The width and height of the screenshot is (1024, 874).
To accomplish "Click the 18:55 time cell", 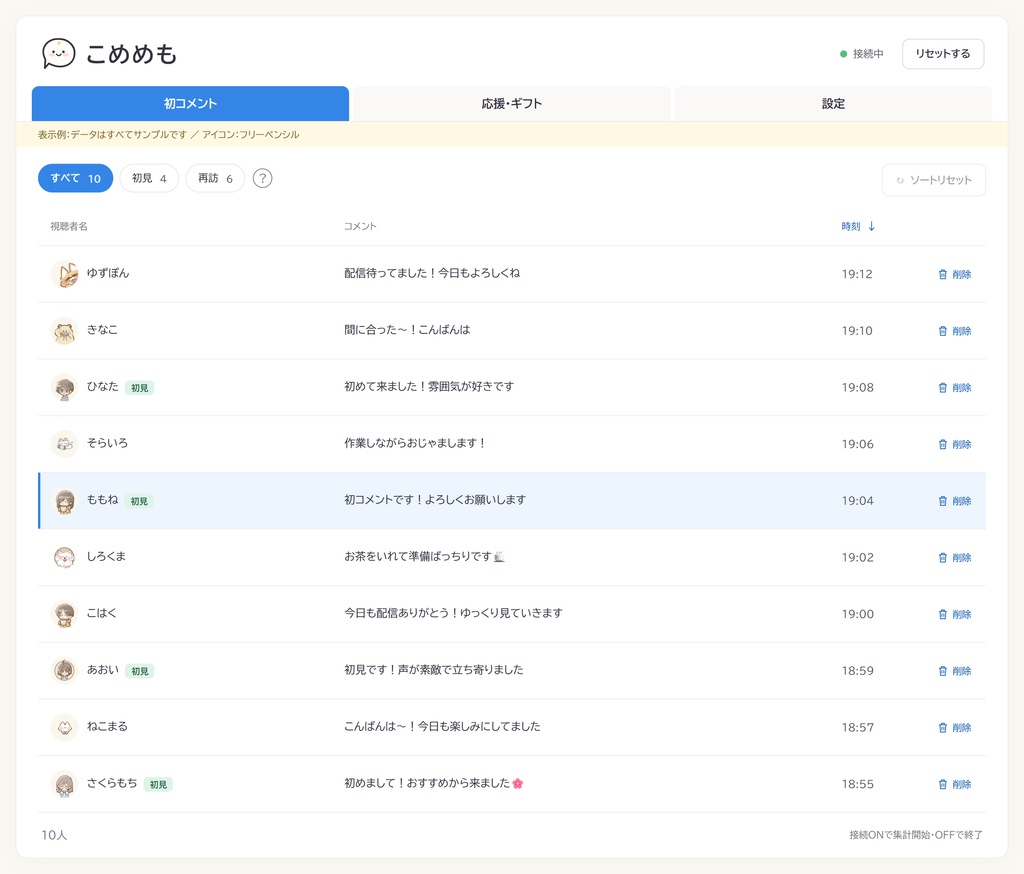I will pyautogui.click(x=857, y=785).
